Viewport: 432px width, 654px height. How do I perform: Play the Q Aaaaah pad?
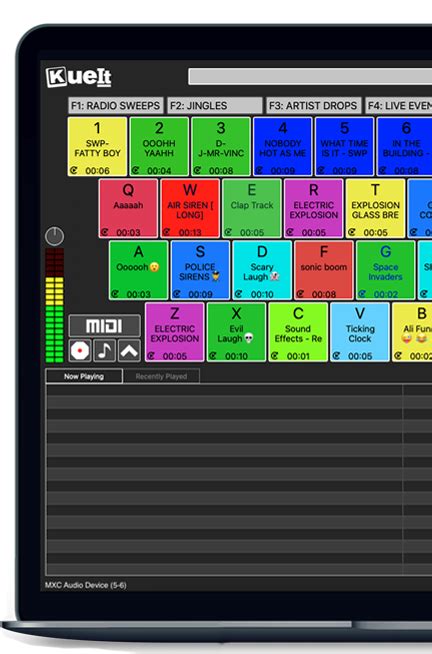(128, 208)
